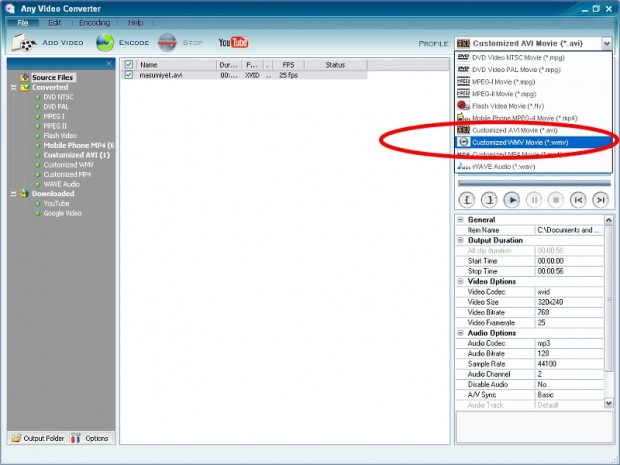The height and width of the screenshot is (465, 620).
Task: Select Customized AVI Movie in profile list
Action: (533, 130)
